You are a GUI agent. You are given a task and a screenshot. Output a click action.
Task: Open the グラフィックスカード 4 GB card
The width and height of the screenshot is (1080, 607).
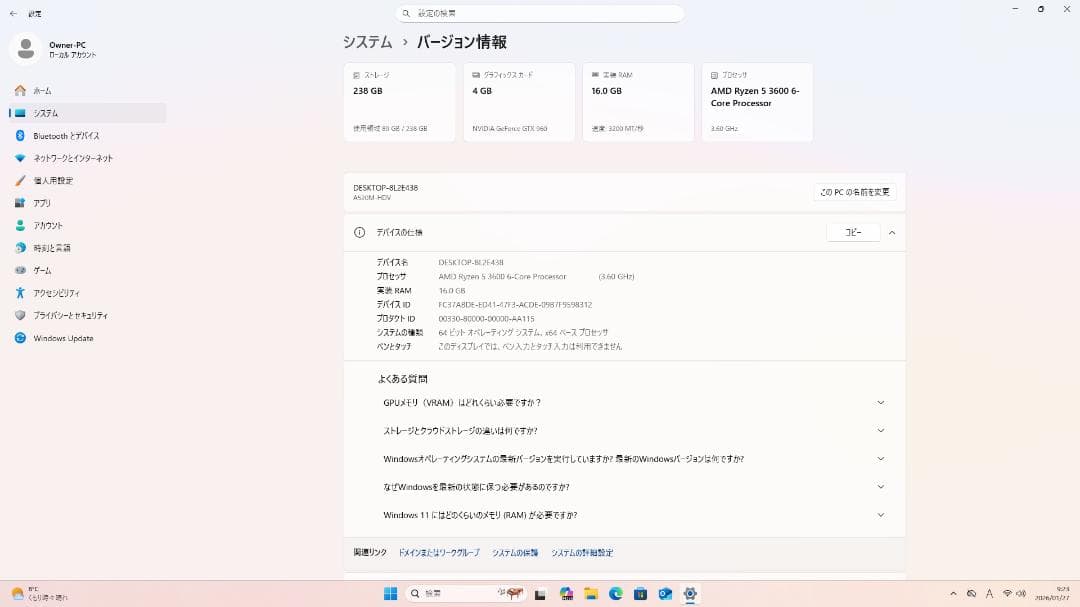point(519,103)
